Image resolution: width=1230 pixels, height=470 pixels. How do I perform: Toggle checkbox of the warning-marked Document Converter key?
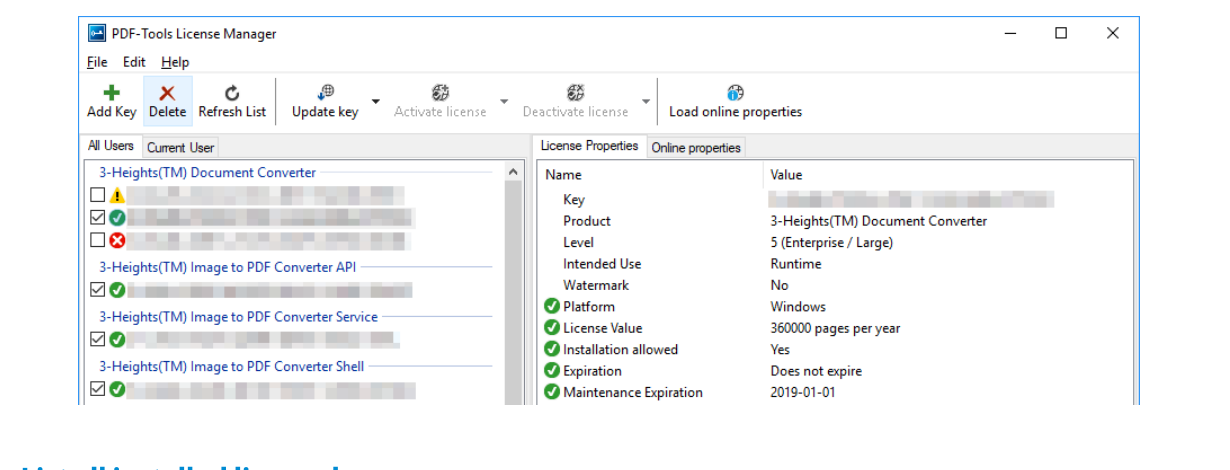[x=97, y=195]
